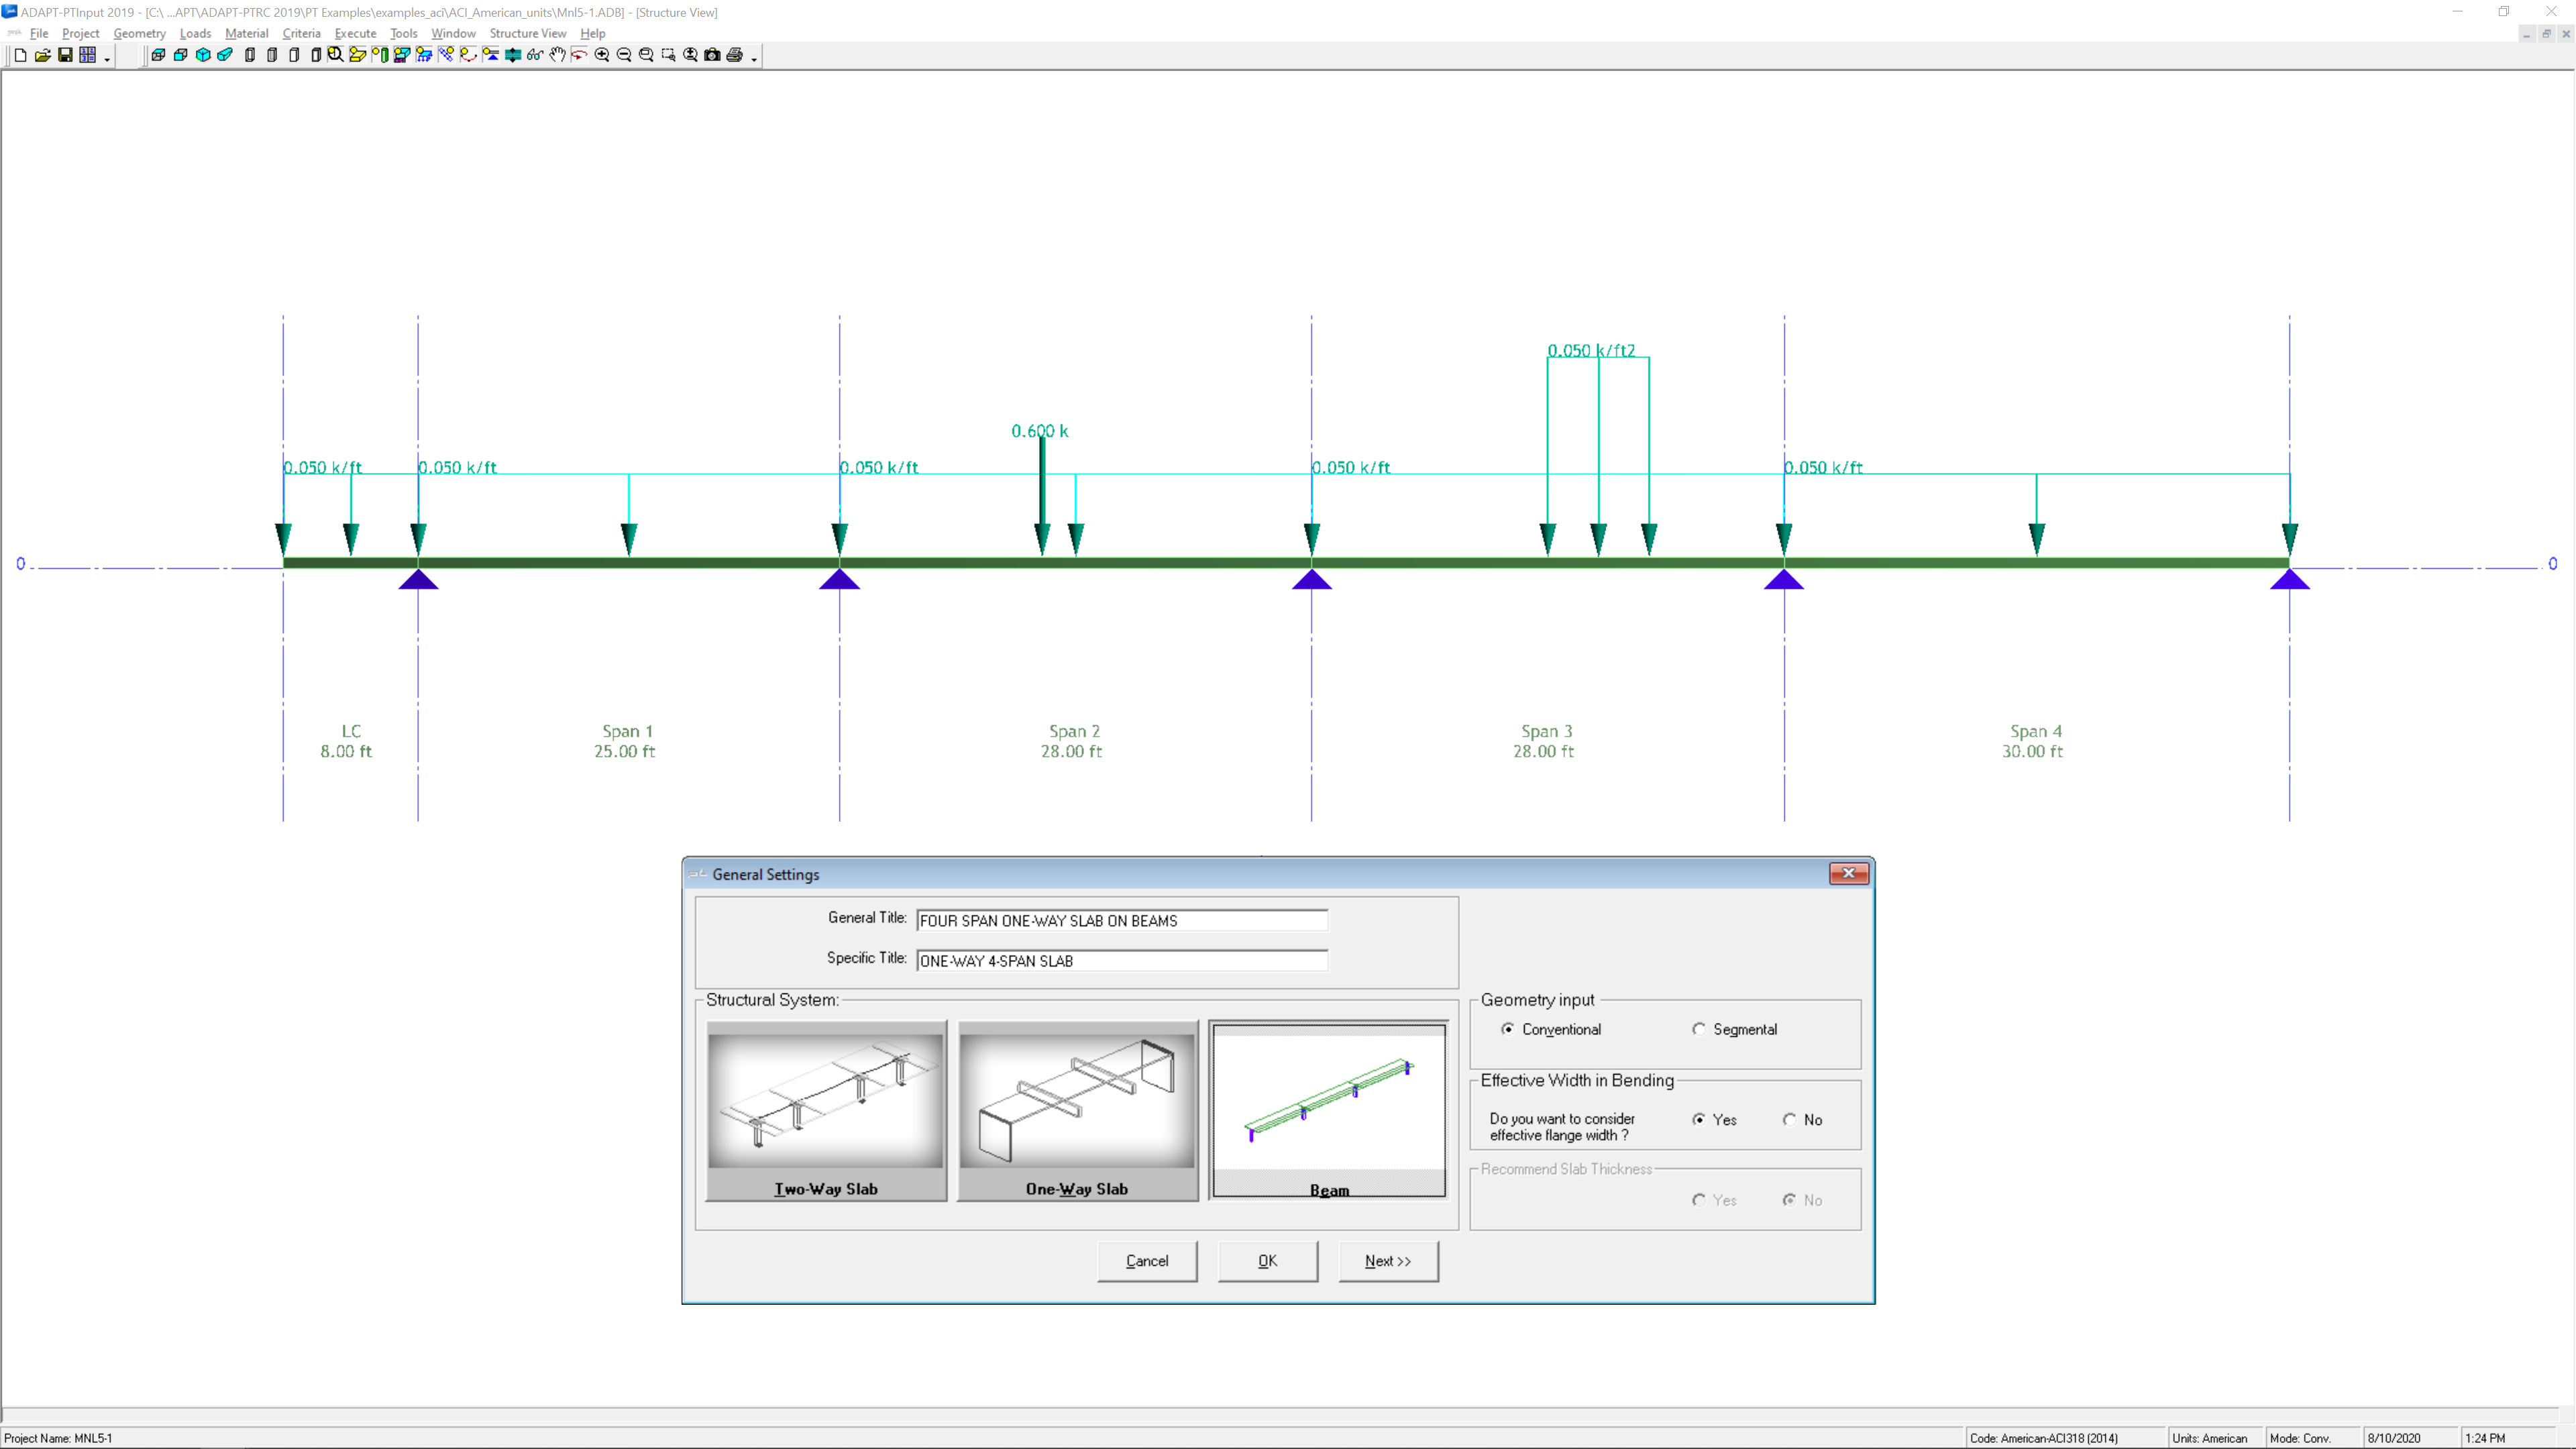Expand the file toolbar options arrow
Viewport: 2576px width, 1449px height.
(107, 60)
